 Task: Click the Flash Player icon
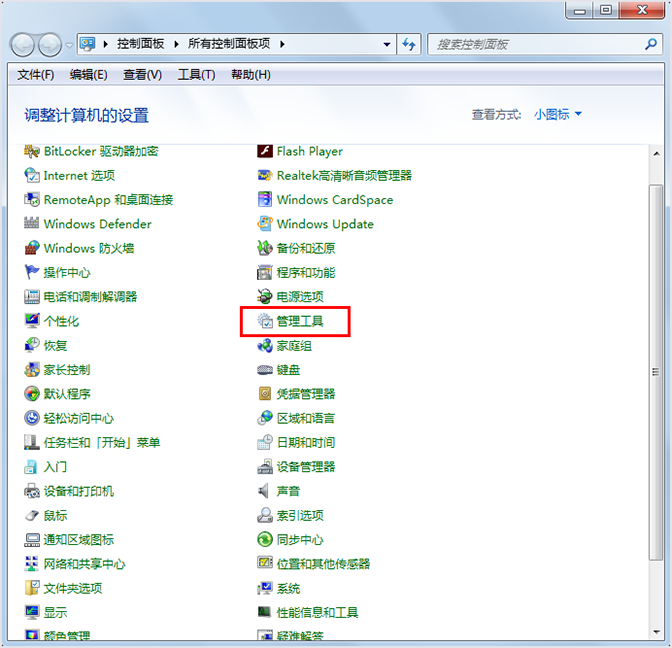pyautogui.click(x=265, y=151)
